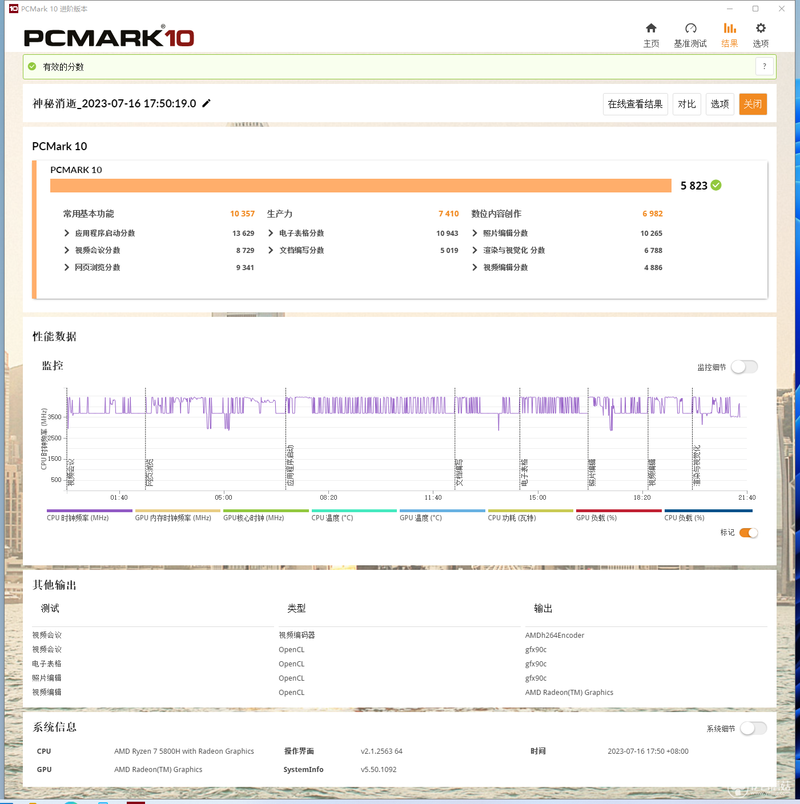The width and height of the screenshot is (800, 804).
Task: Click the 网页浏览 marker on chart
Action: pyautogui.click(x=150, y=472)
